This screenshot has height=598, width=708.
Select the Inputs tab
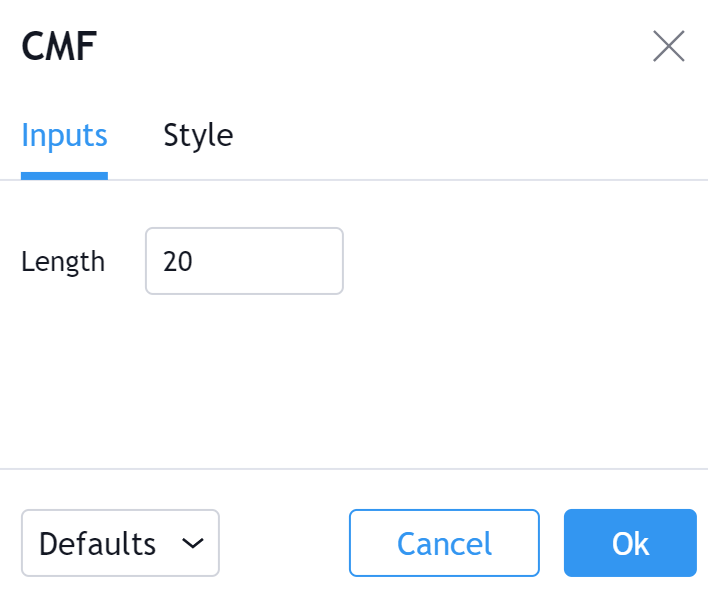tap(64, 135)
